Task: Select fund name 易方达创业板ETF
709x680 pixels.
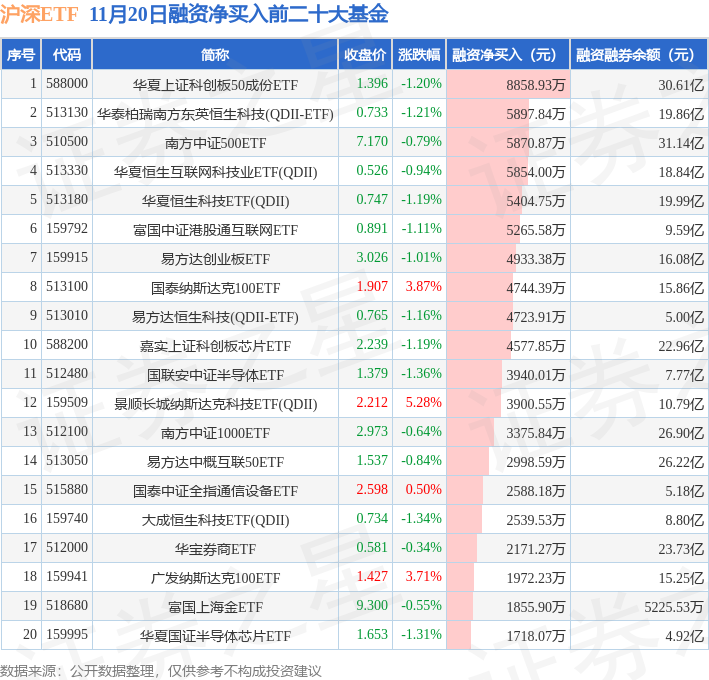Action: click(x=215, y=259)
